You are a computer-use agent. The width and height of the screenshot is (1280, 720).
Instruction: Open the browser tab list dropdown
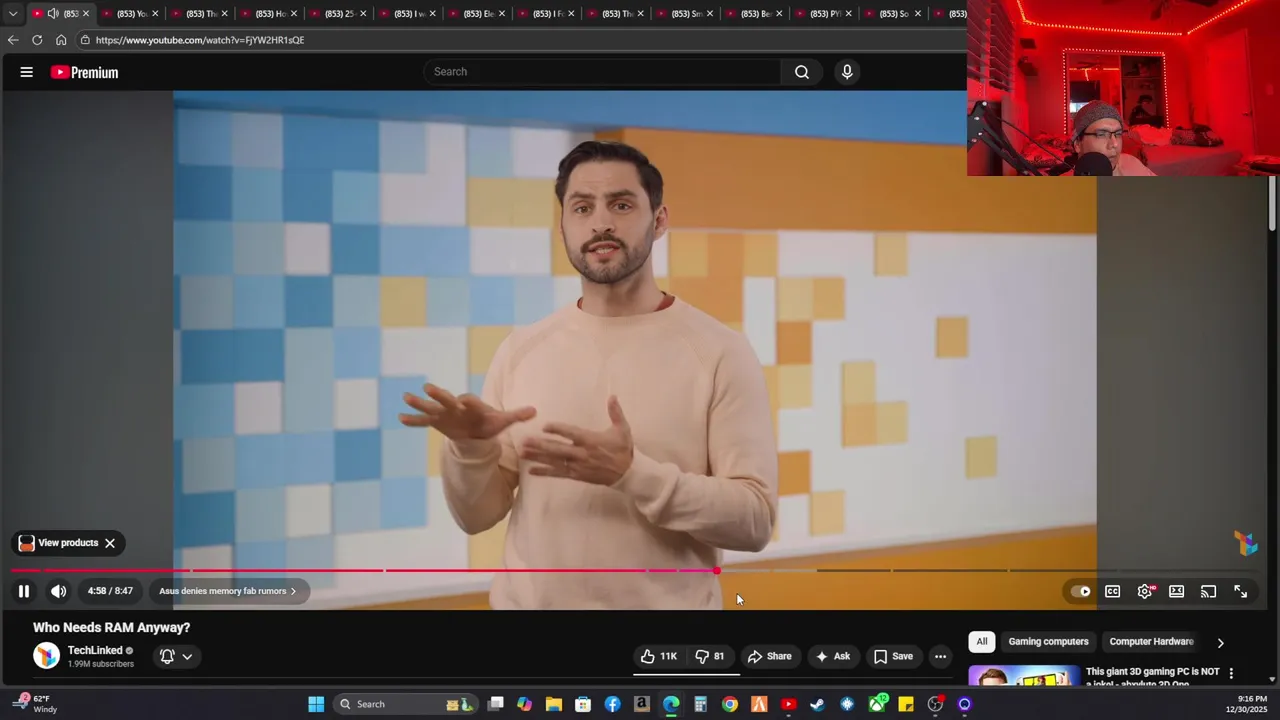[x=12, y=13]
